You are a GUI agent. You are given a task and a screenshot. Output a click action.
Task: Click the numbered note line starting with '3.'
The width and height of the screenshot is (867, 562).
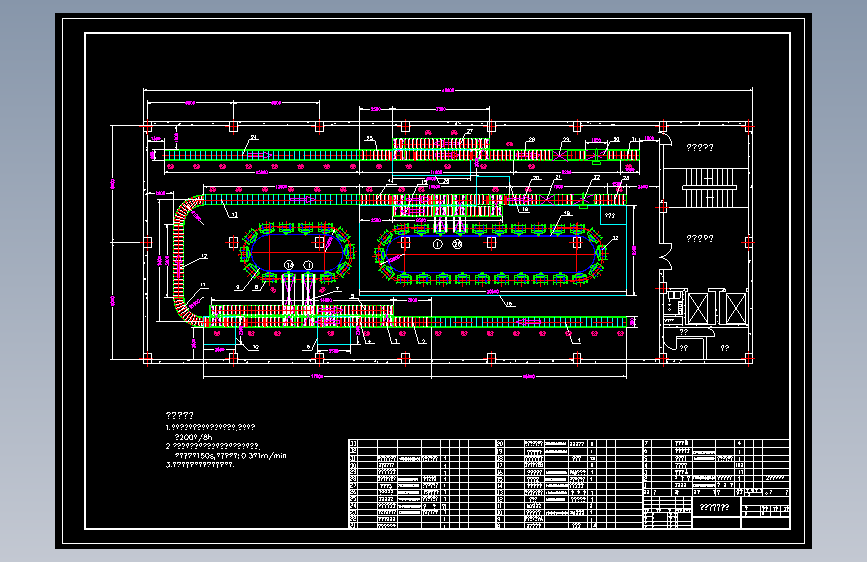200,465
